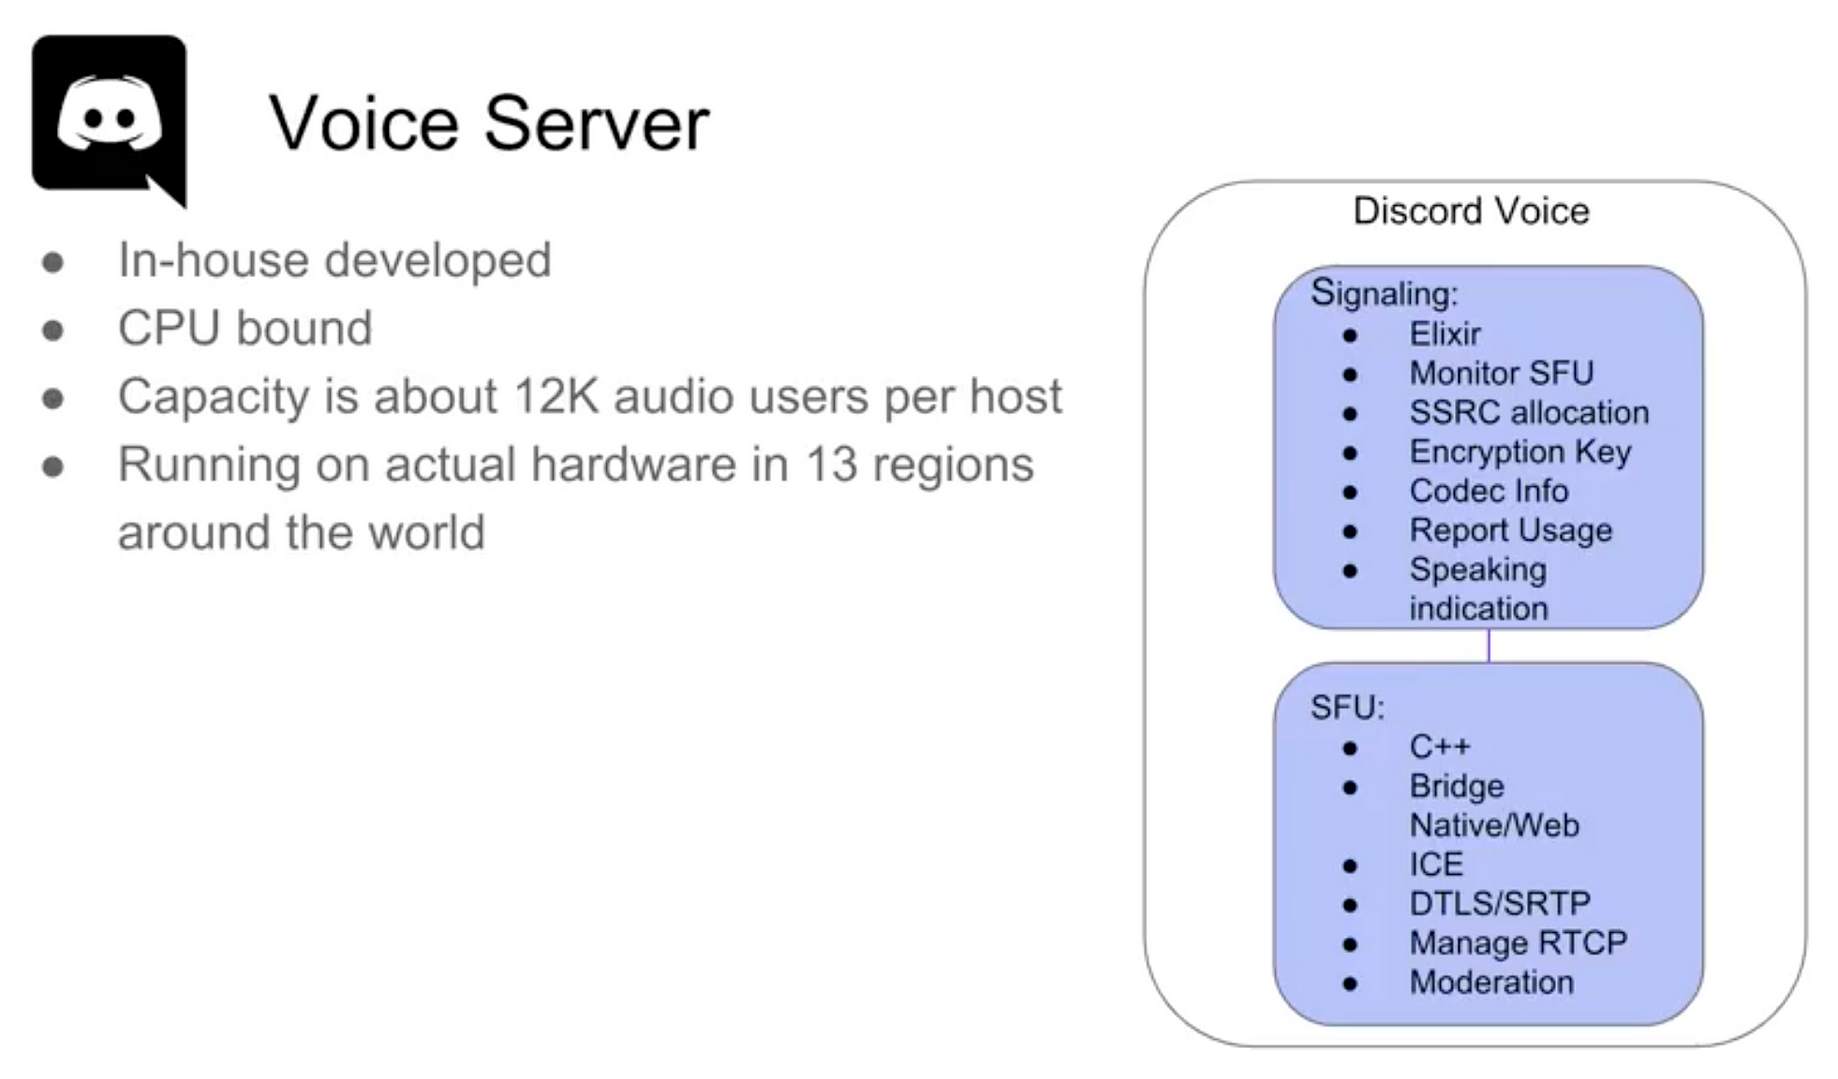Image resolution: width=1838 pixels, height=1079 pixels.
Task: Click the 'In-house developed' bullet text
Action: (x=334, y=260)
